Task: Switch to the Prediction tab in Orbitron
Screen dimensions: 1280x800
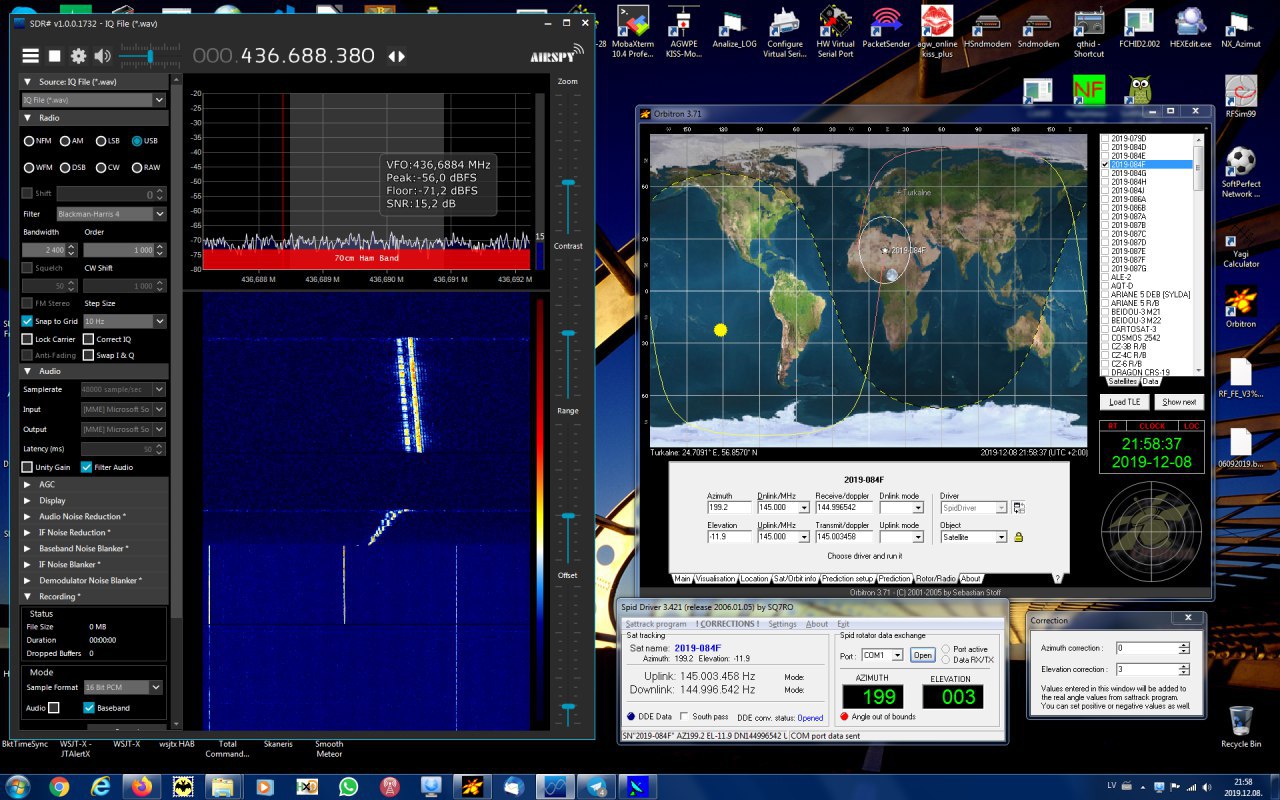Action: click(894, 578)
